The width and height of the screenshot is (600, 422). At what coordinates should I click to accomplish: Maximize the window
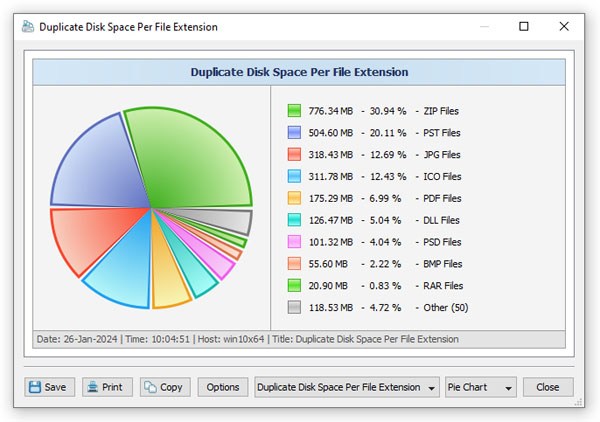pos(524,26)
